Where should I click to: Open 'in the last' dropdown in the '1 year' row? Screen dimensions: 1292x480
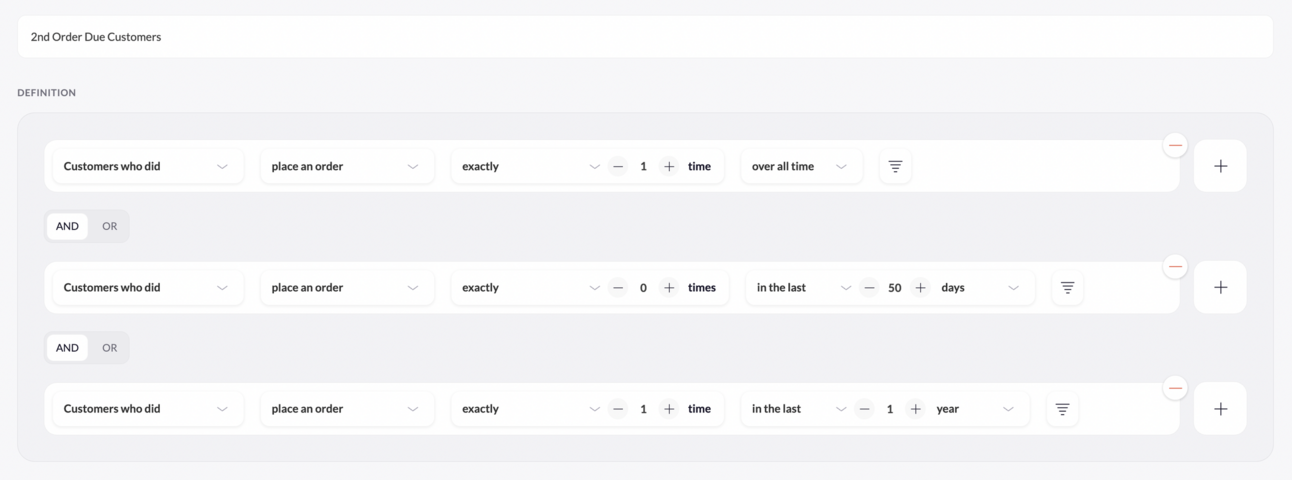(798, 409)
